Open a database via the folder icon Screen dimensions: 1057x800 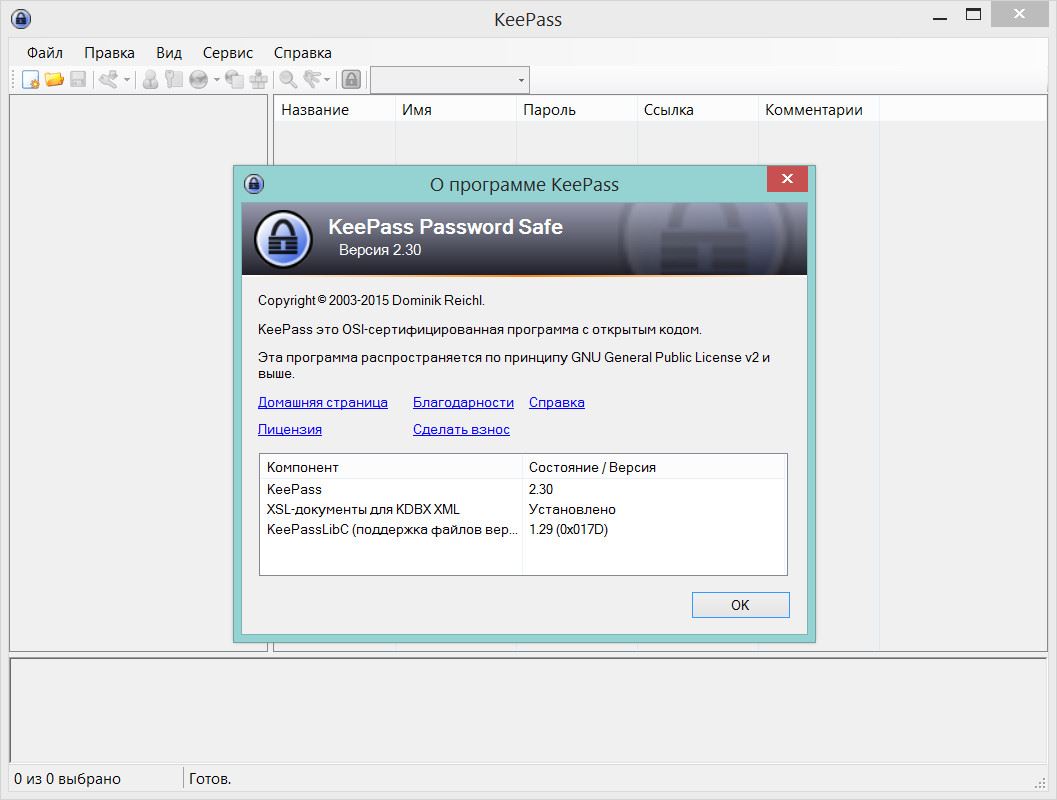tap(54, 80)
